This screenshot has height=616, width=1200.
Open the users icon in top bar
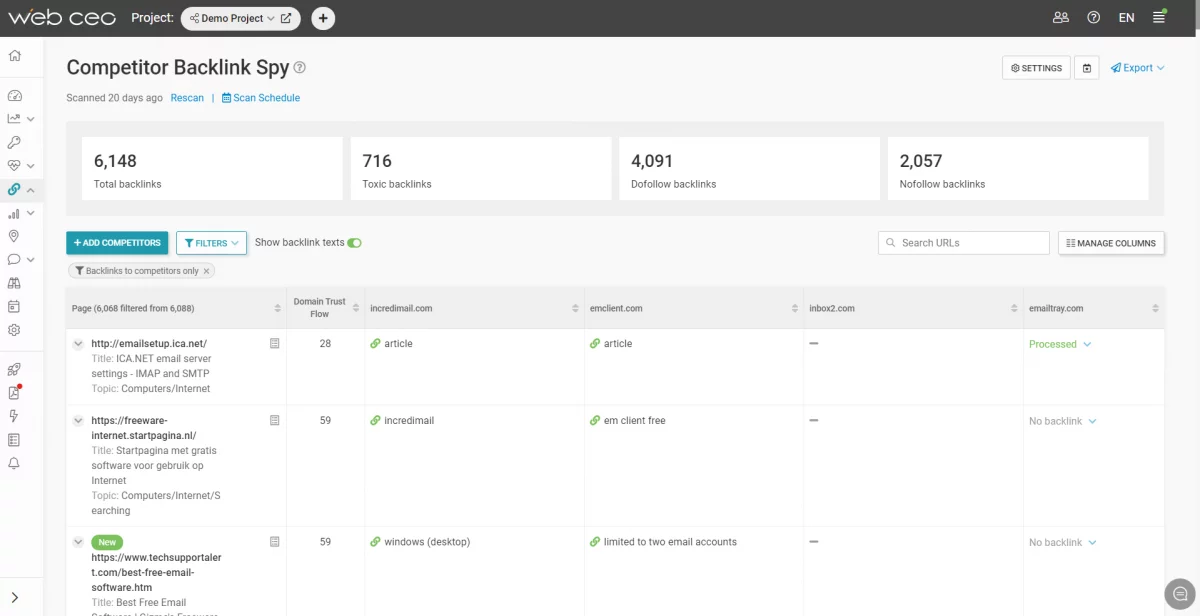(x=1061, y=18)
